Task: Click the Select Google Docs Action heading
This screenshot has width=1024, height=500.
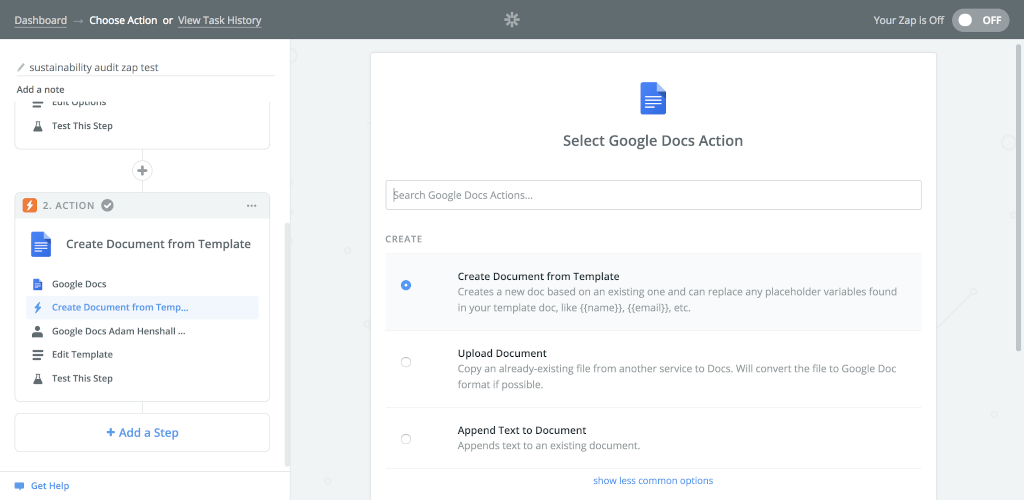Action: click(x=653, y=141)
